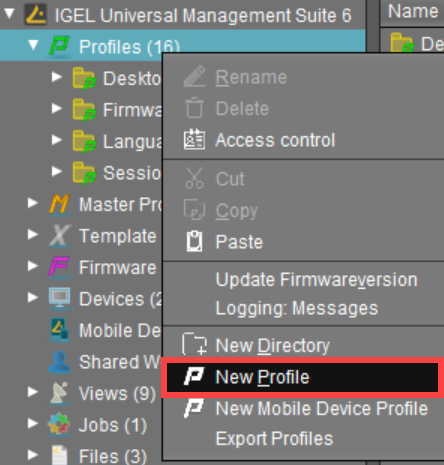Expand the Views (9) node

(x=33, y=392)
